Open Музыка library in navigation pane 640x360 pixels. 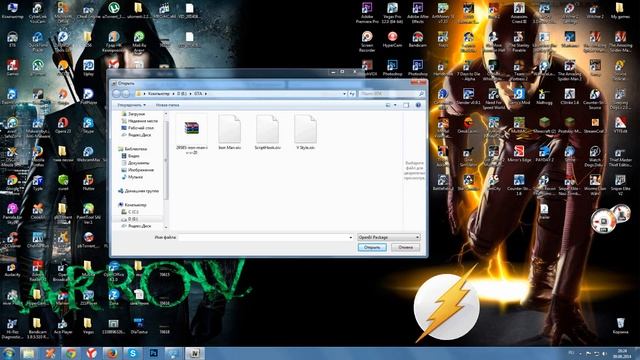coord(132,177)
